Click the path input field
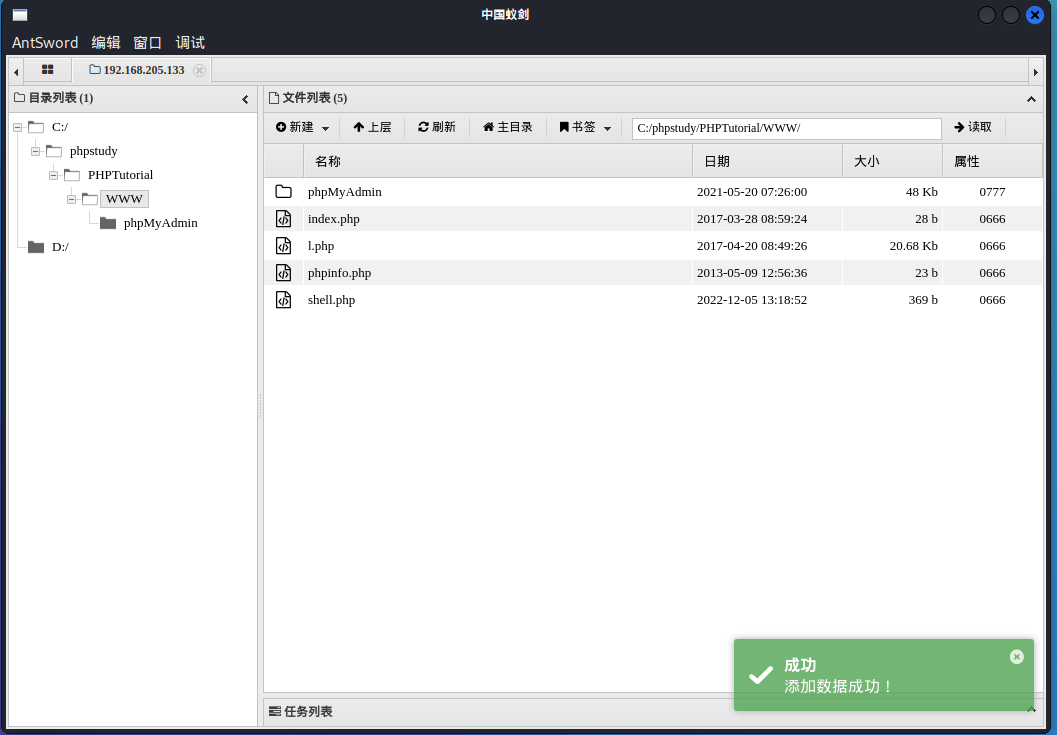This screenshot has height=735, width=1057. (x=787, y=128)
